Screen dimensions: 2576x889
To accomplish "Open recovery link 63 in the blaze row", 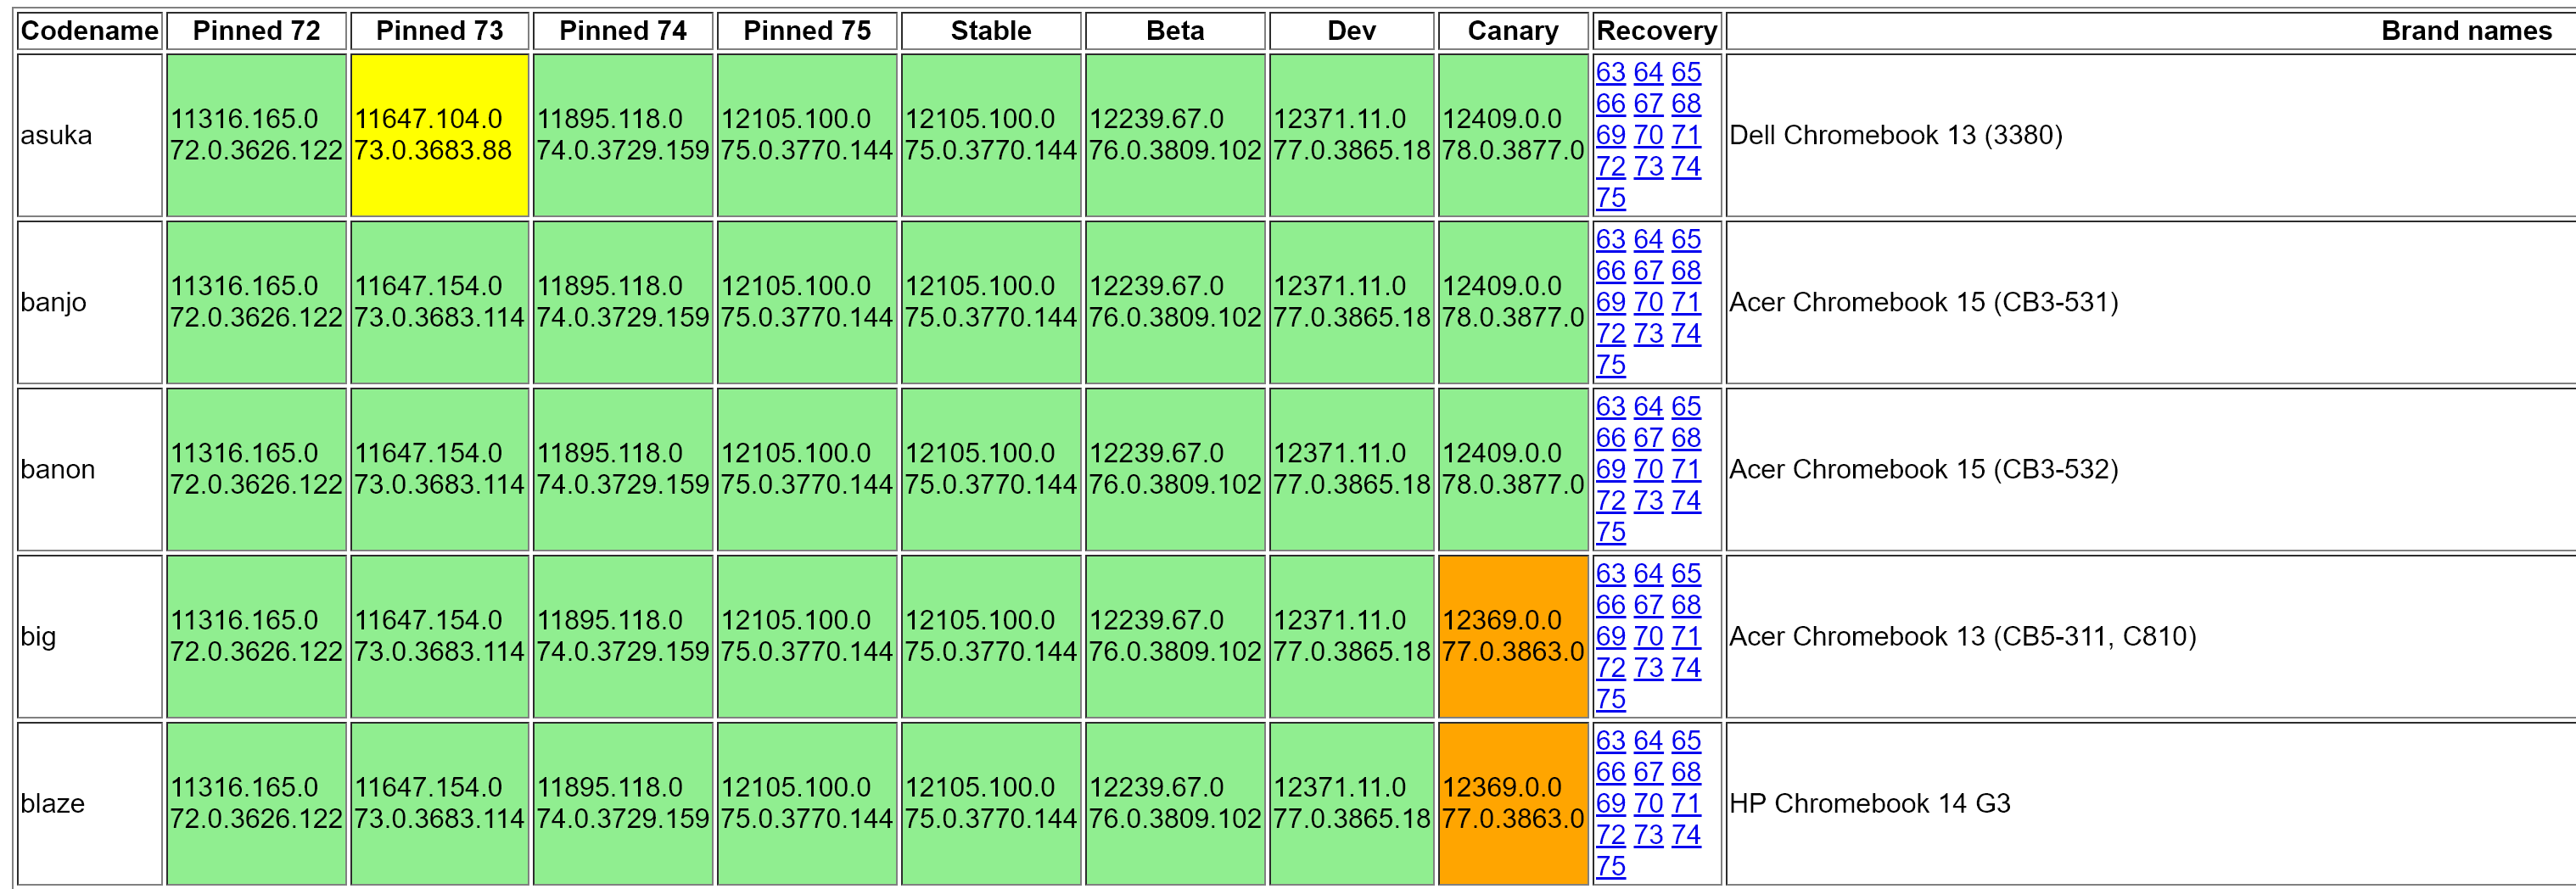I will (1610, 741).
